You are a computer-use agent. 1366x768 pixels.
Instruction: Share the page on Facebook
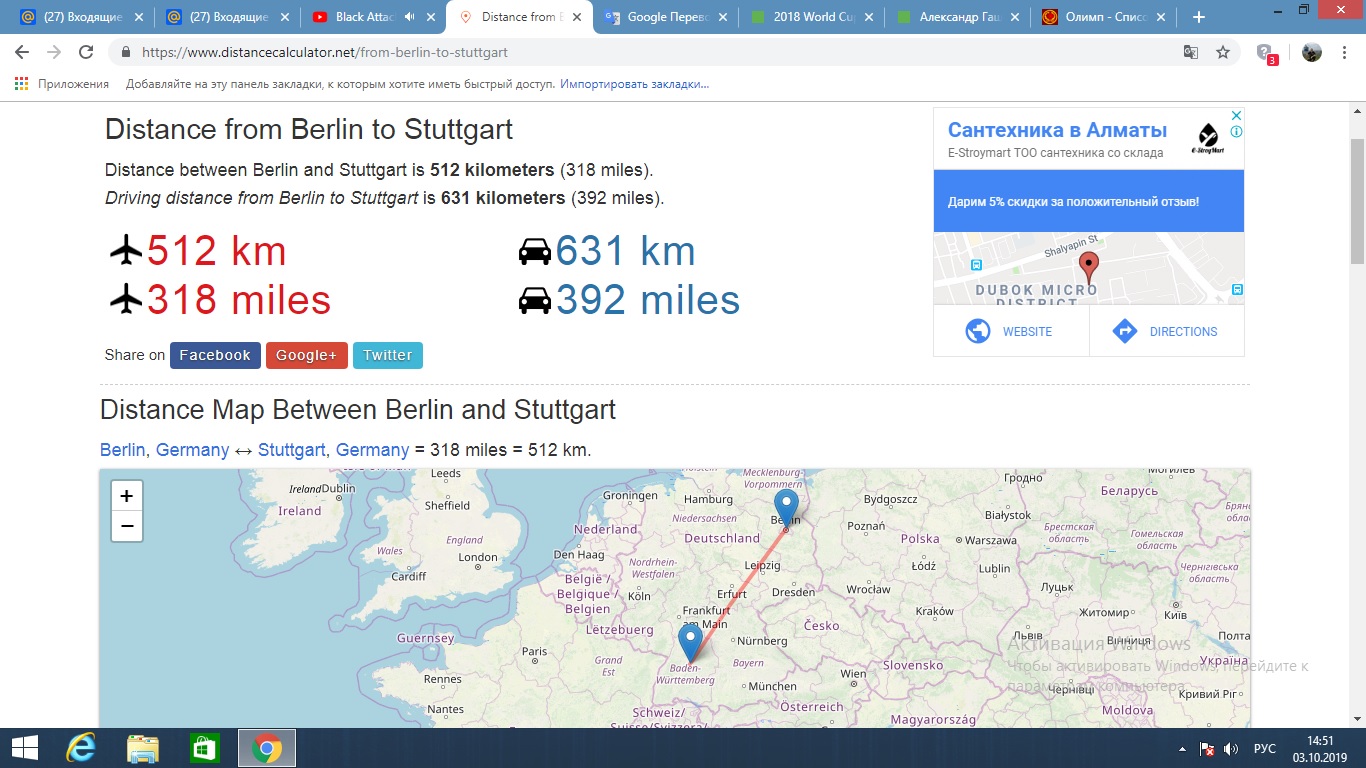point(215,355)
